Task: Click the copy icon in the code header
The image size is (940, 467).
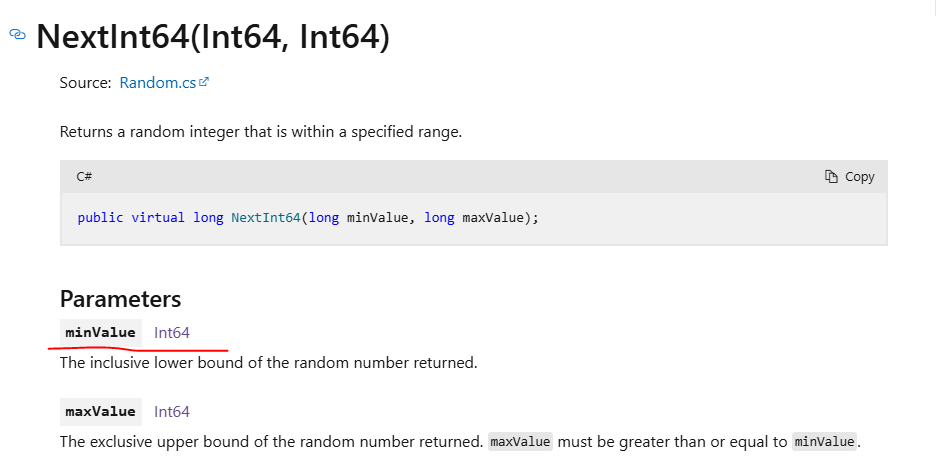Action: (831, 176)
